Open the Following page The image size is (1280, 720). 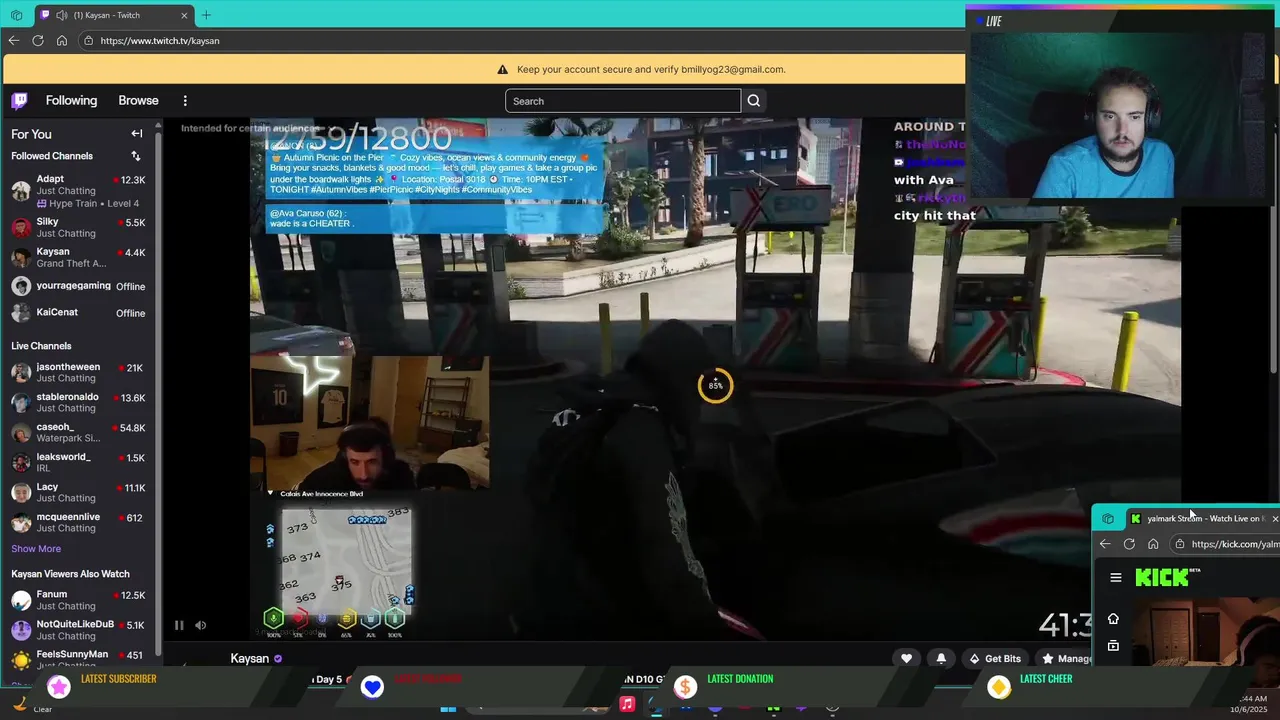[71, 100]
